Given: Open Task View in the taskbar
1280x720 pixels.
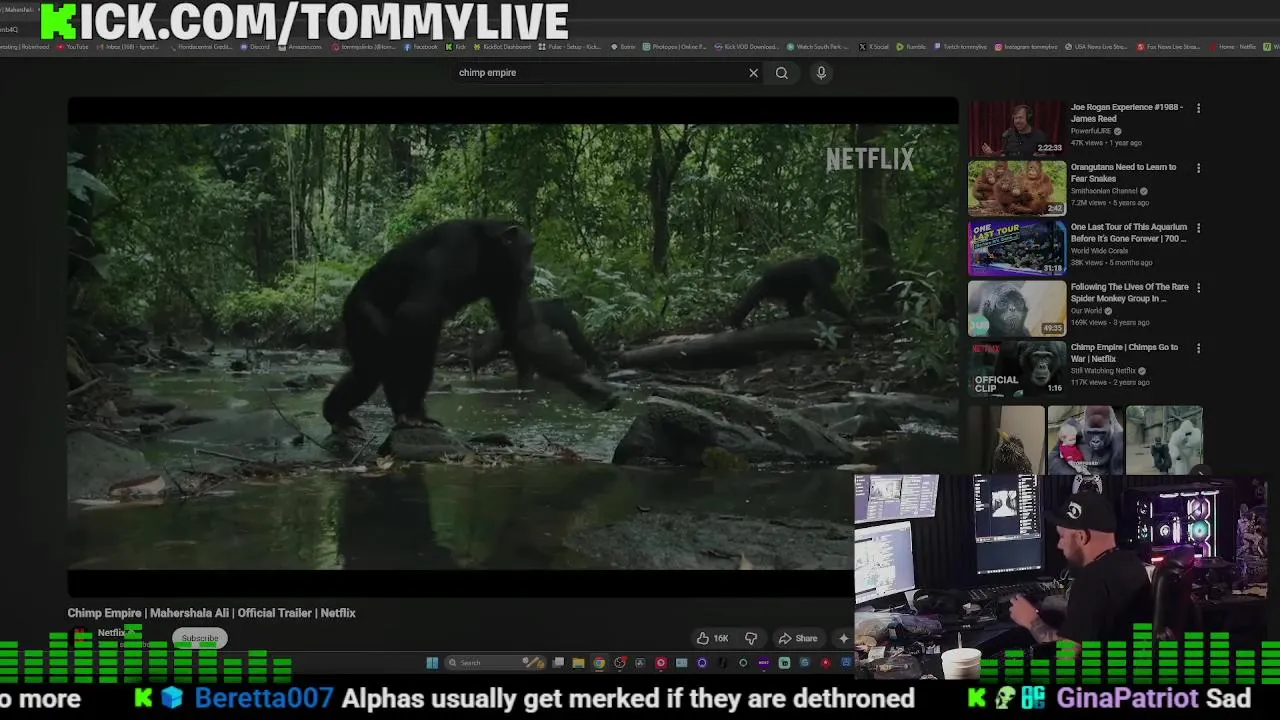Looking at the screenshot, I should tap(558, 662).
